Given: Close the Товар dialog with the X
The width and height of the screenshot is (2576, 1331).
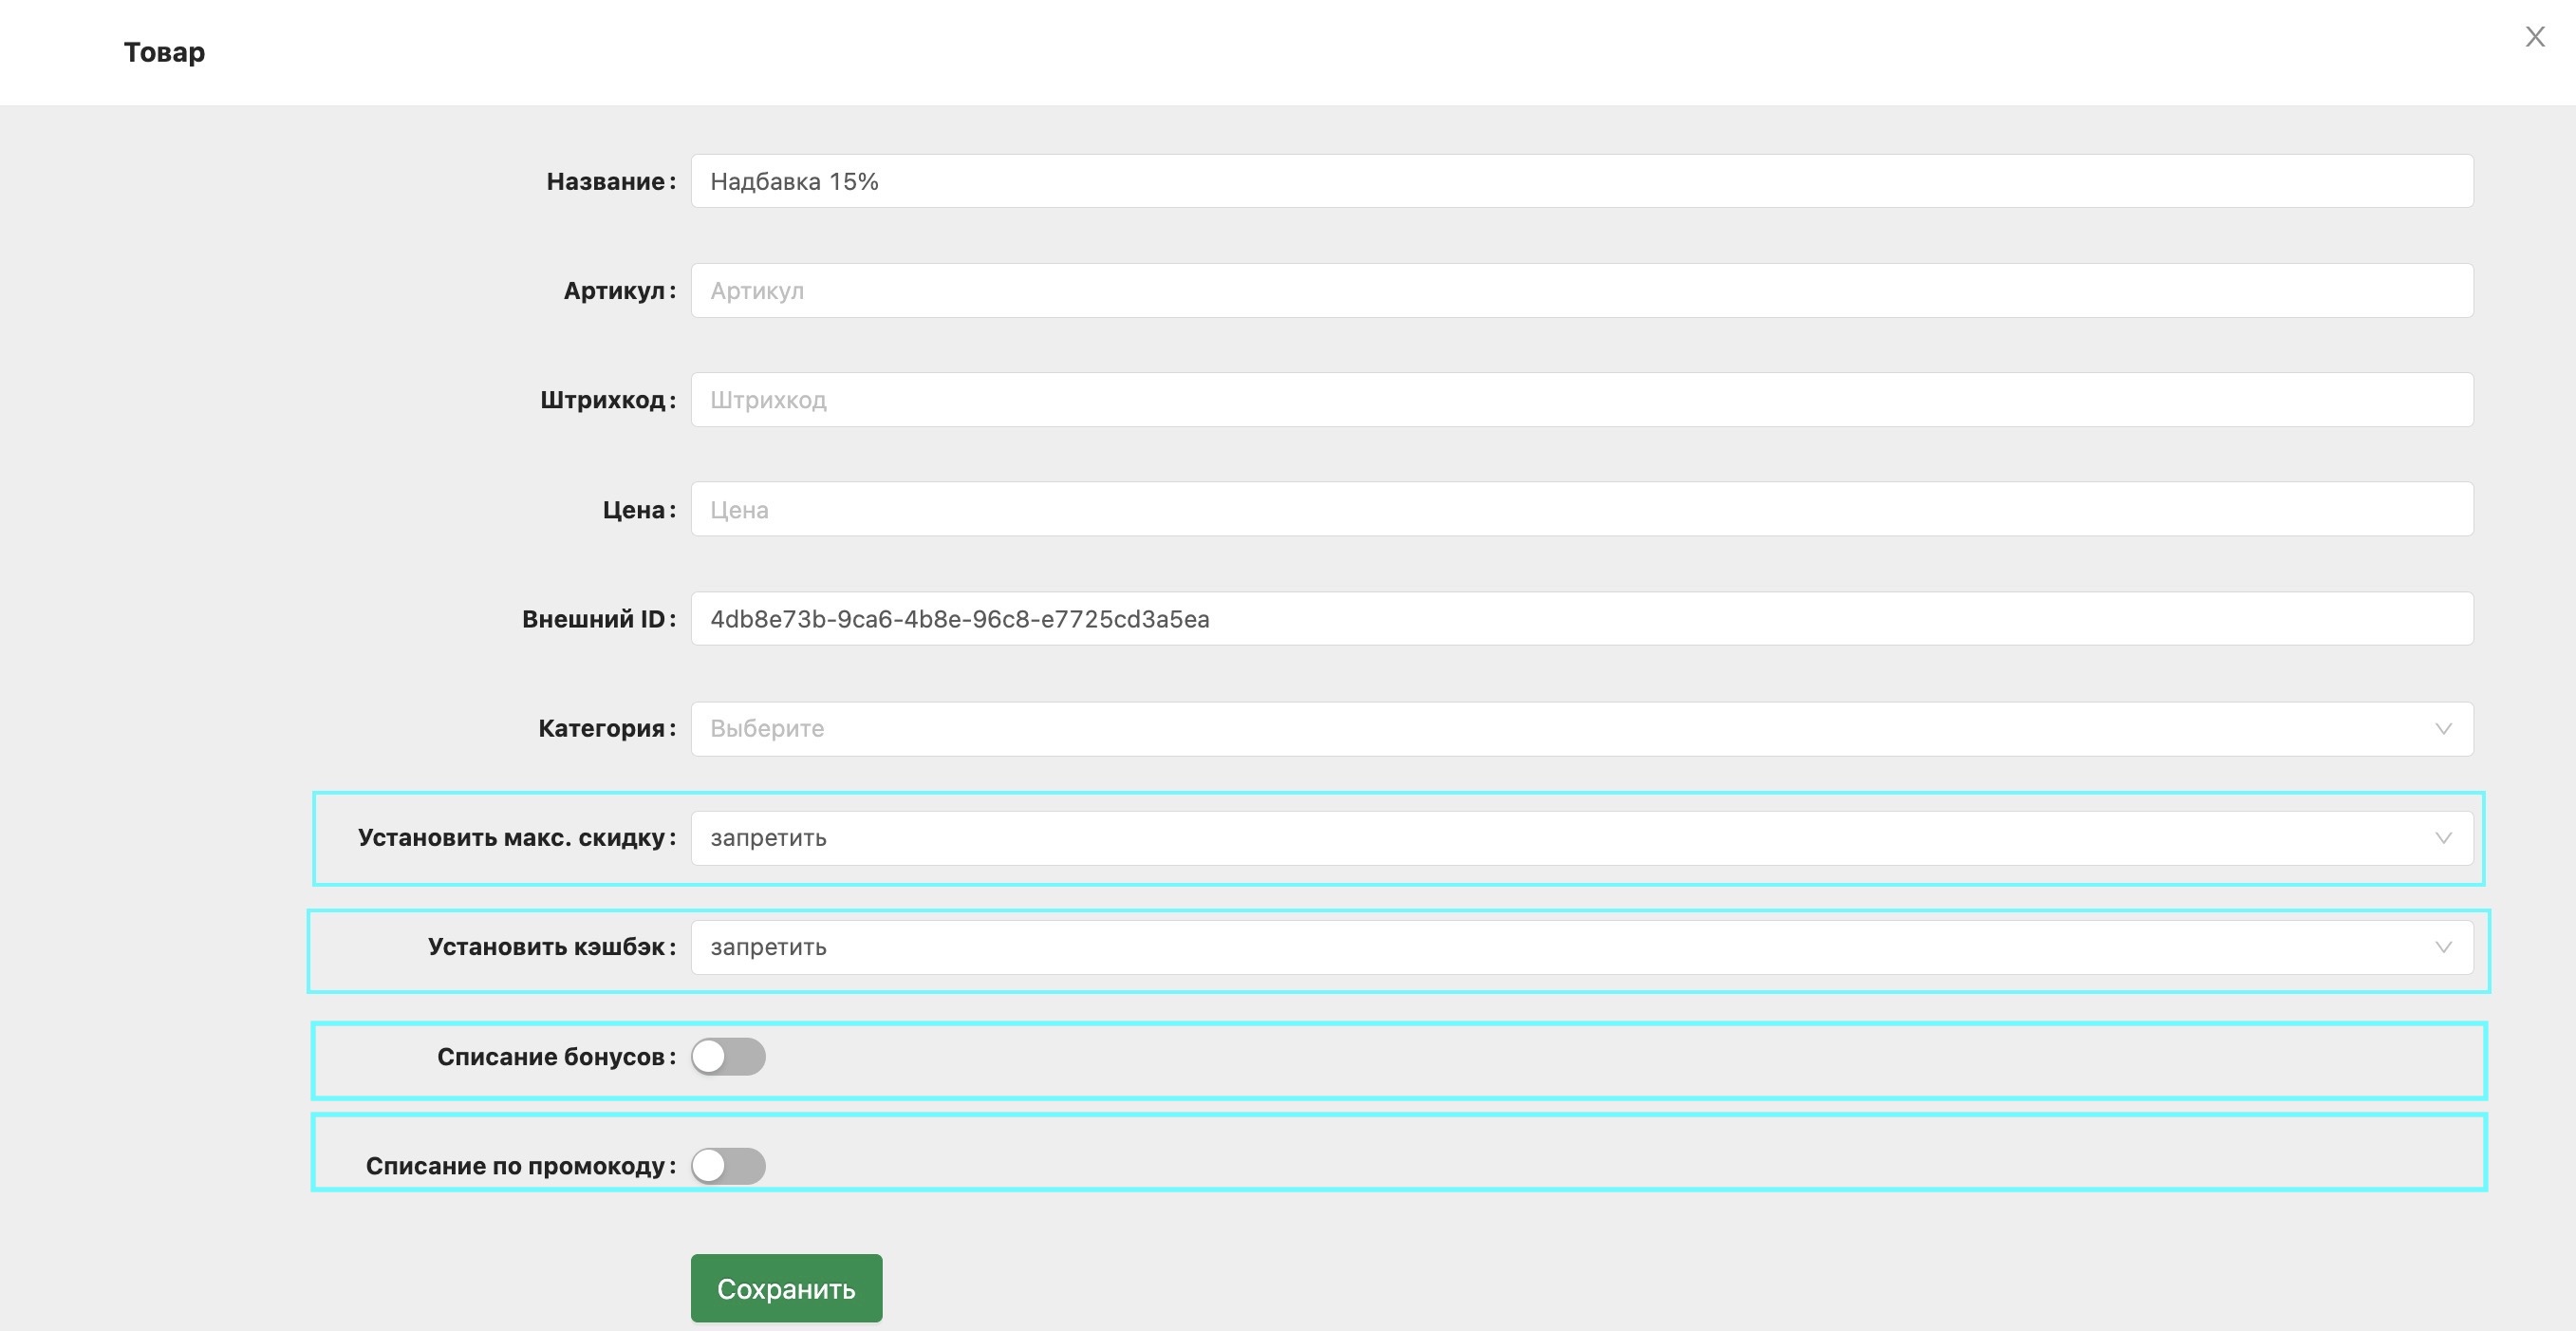Looking at the screenshot, I should 2534,37.
